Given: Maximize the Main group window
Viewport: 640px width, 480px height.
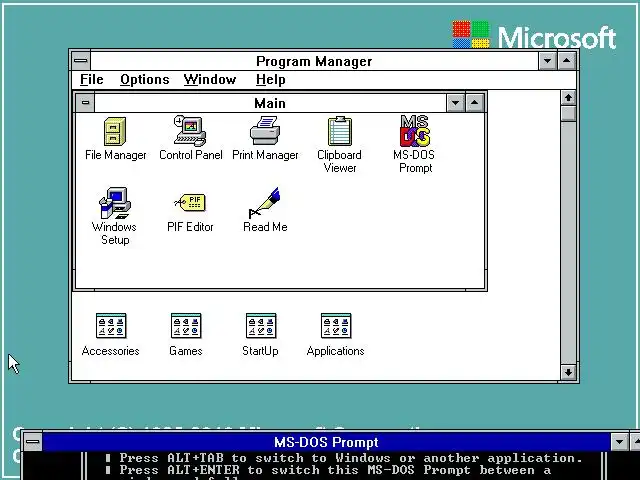Looking at the screenshot, I should (x=474, y=102).
